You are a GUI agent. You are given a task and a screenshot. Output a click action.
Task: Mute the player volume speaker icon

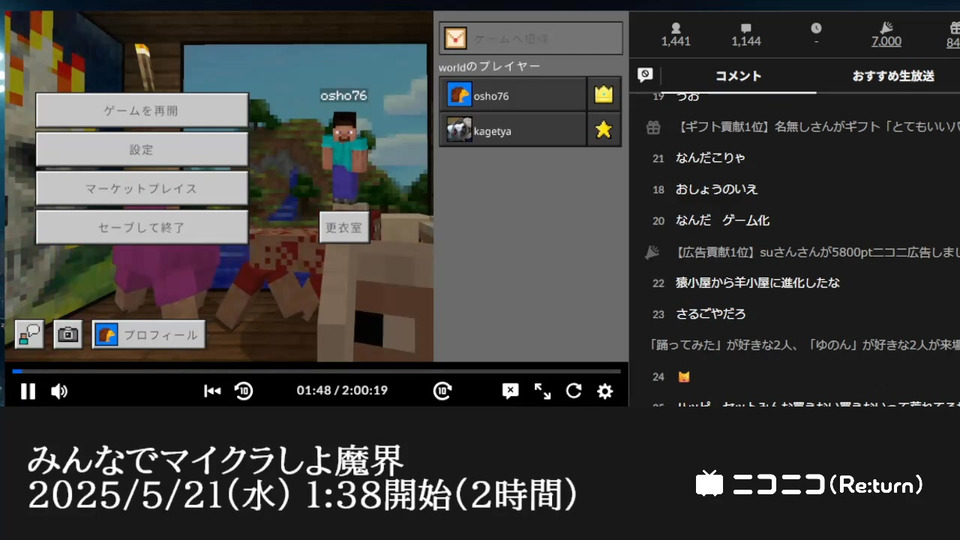tap(59, 391)
